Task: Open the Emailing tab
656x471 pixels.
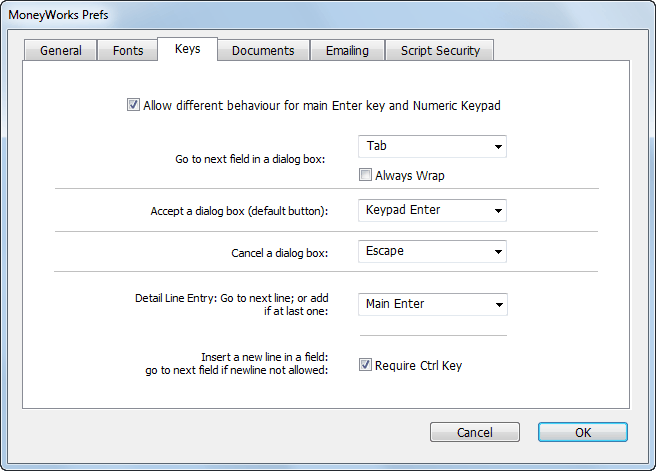Action: tap(347, 51)
